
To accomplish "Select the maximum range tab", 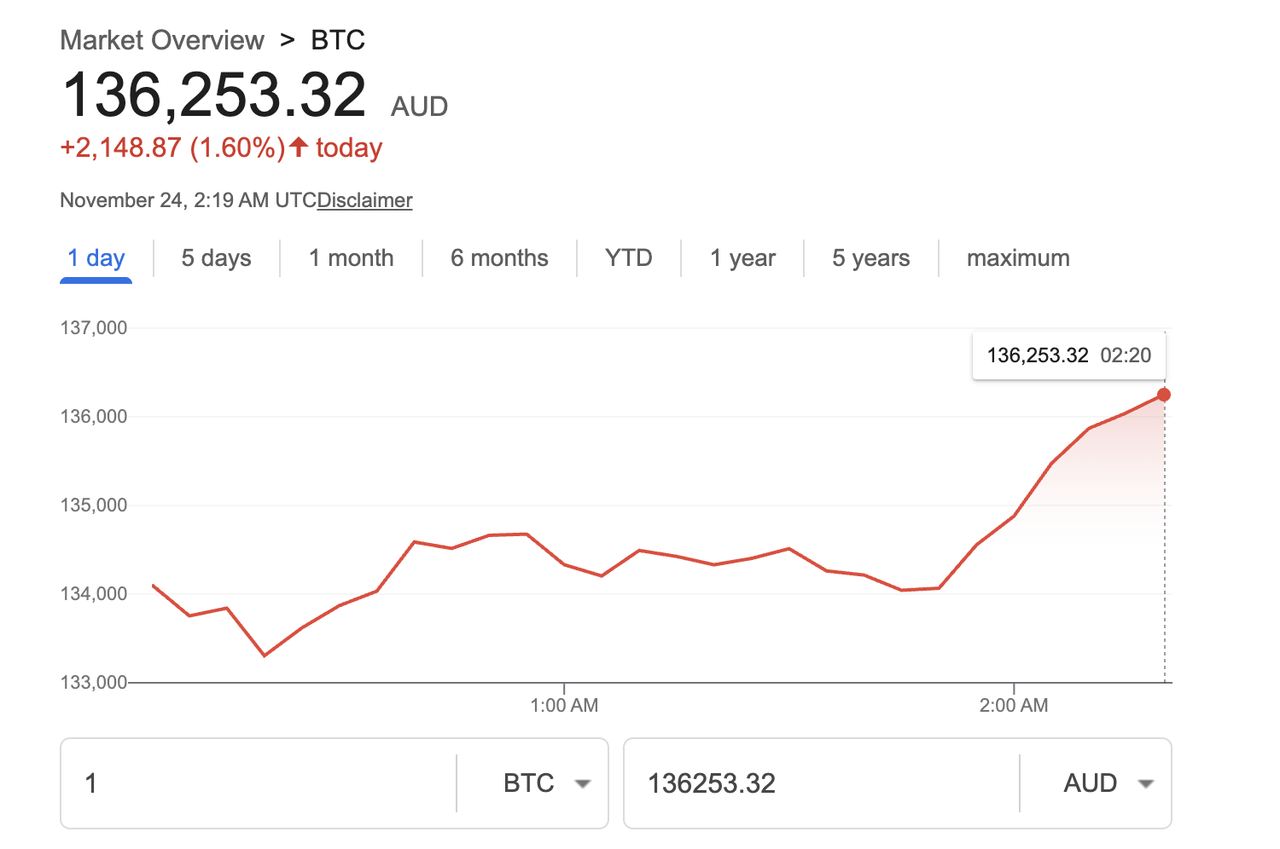I will point(1018,258).
